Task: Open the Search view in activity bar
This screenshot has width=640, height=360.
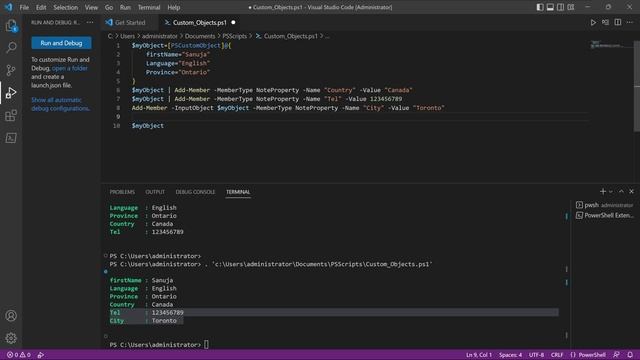Action: 11,48
